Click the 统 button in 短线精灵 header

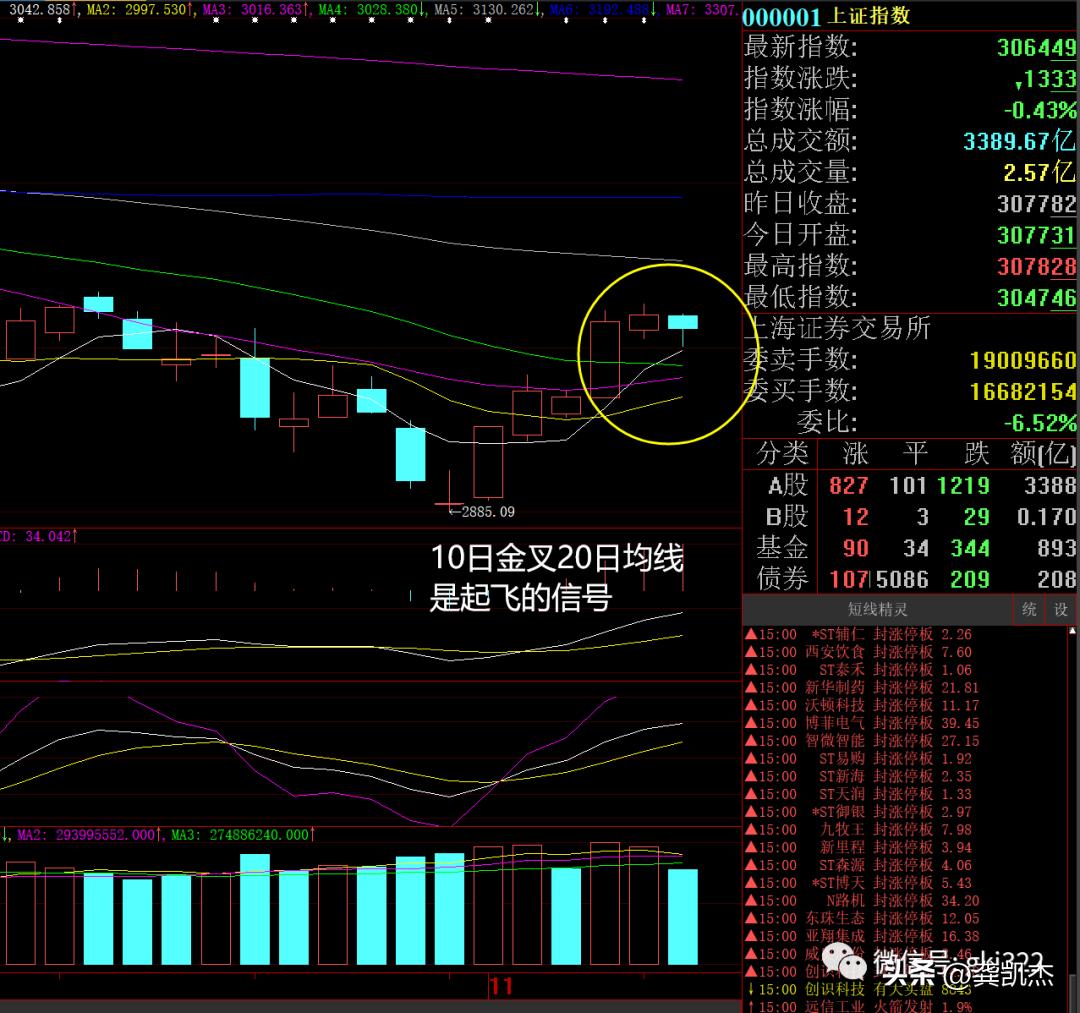pos(1029,609)
